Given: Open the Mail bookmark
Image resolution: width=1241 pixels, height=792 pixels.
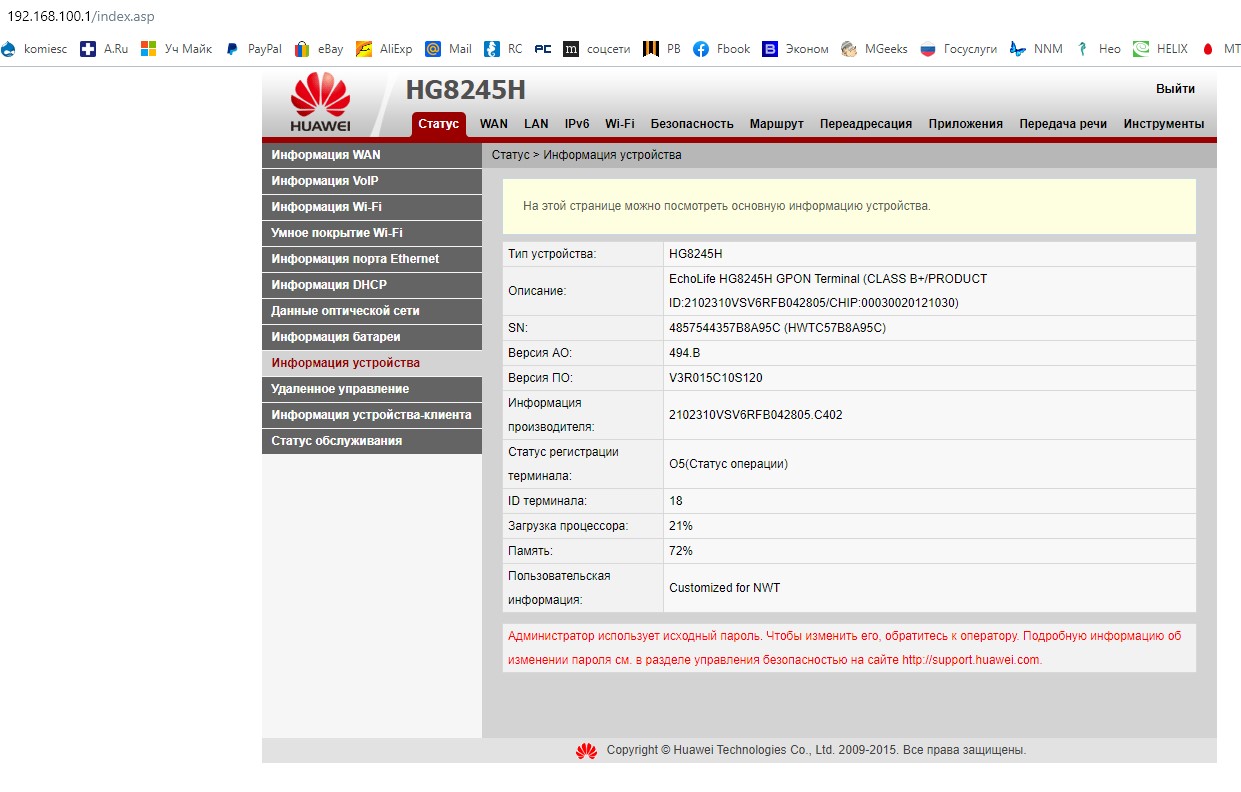Looking at the screenshot, I should click(x=448, y=48).
